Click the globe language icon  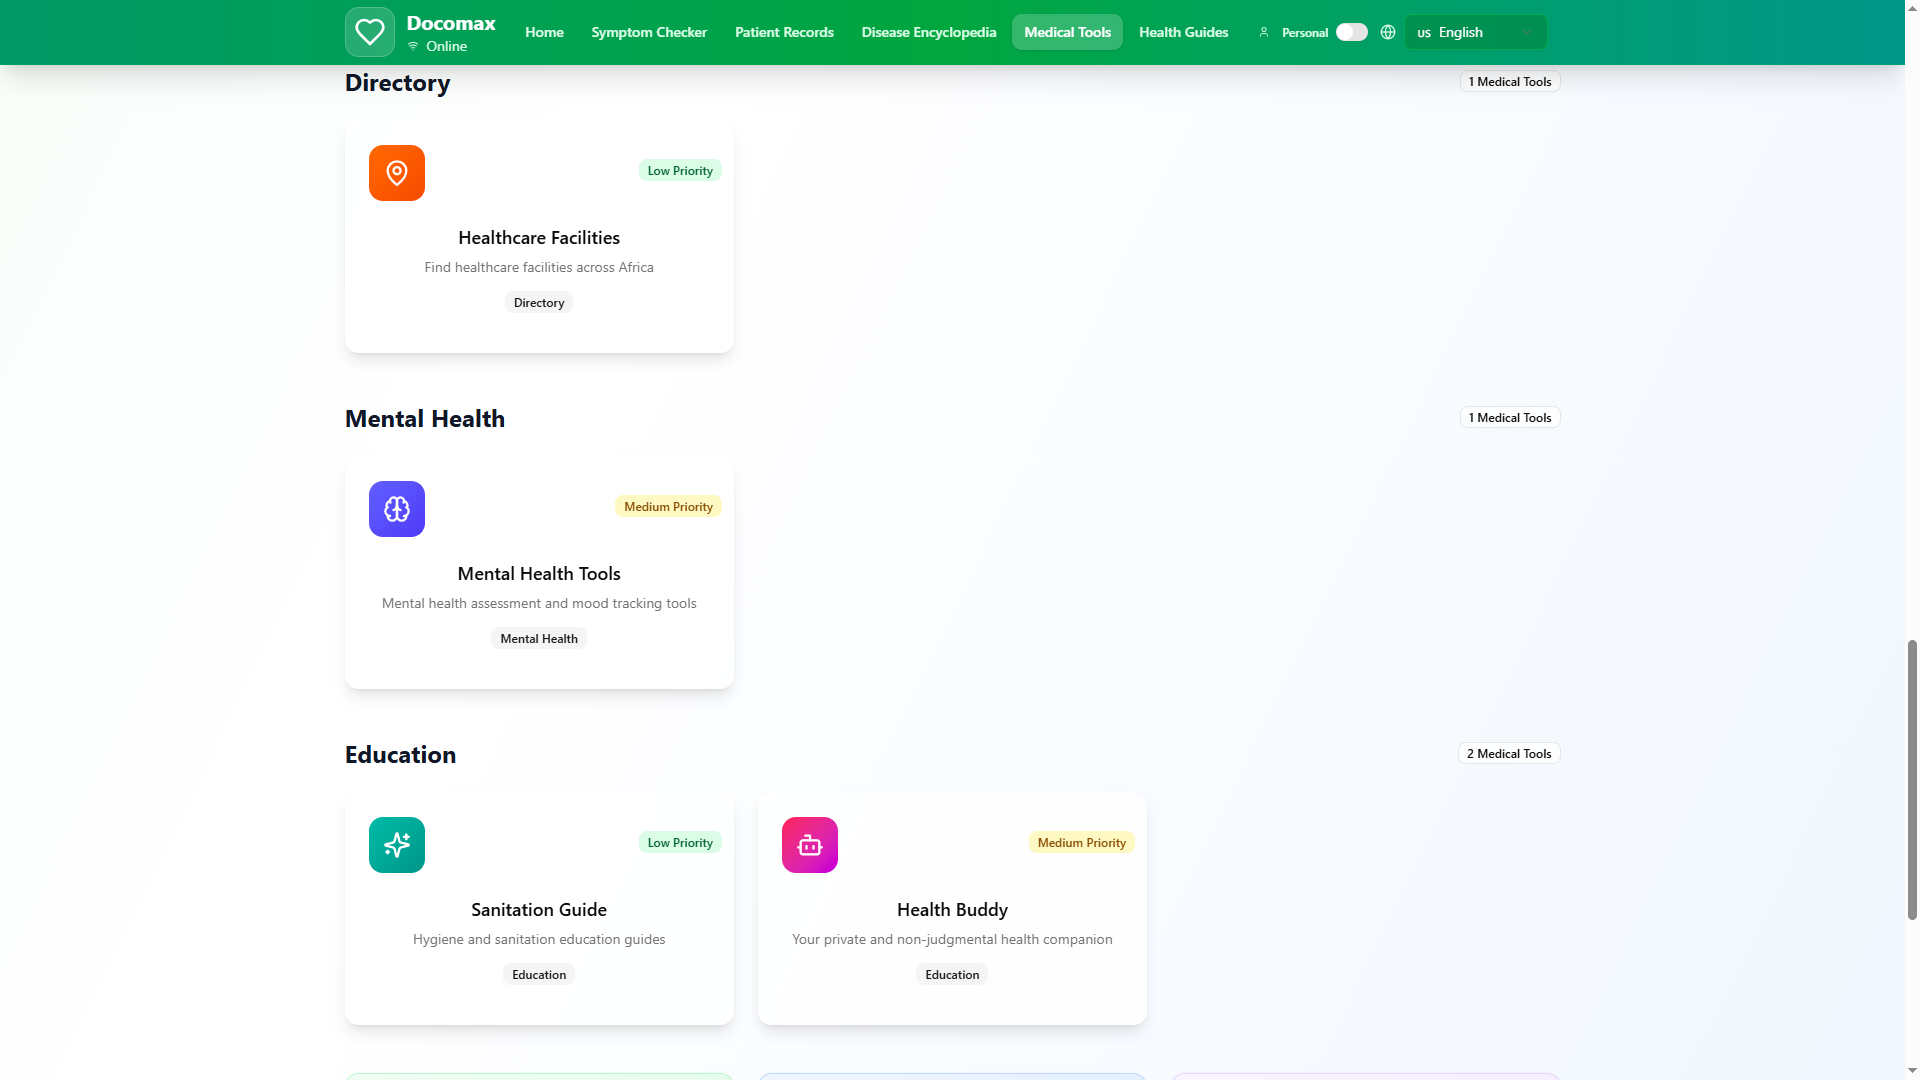(x=1388, y=32)
